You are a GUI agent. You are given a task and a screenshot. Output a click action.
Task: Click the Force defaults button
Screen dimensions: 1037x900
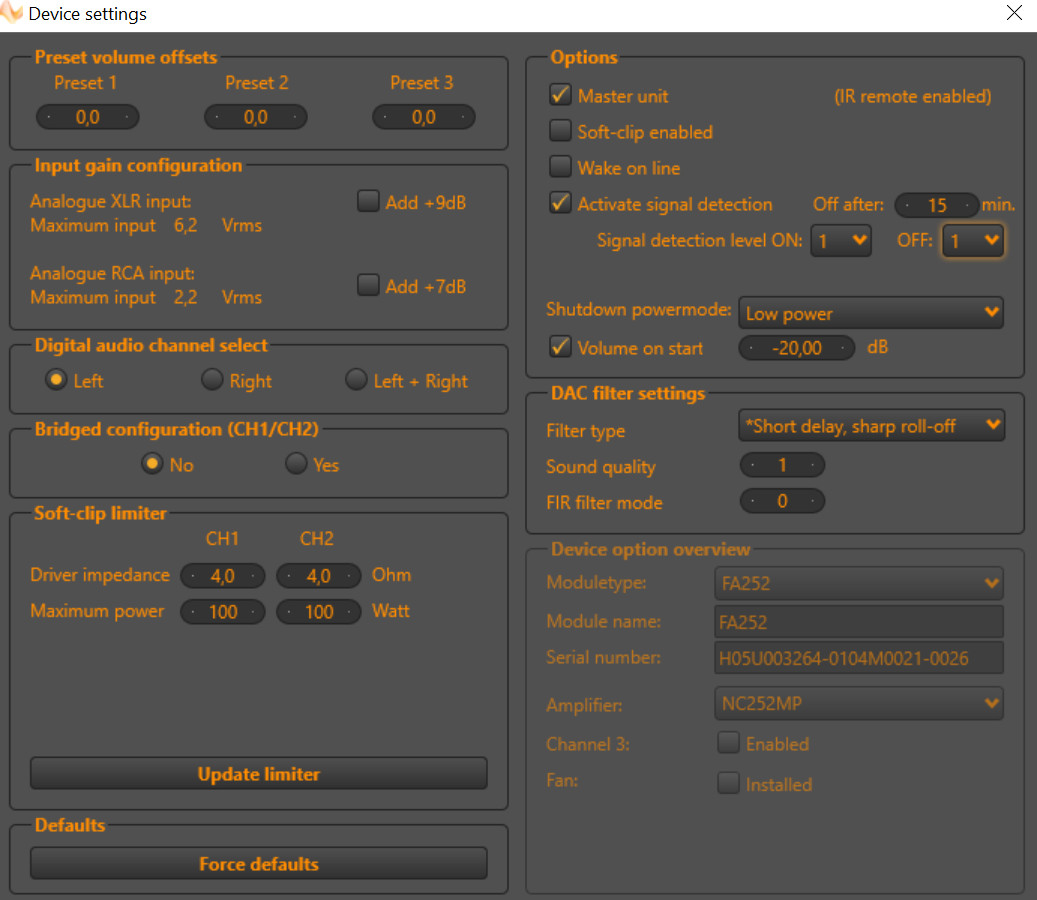pos(259,864)
